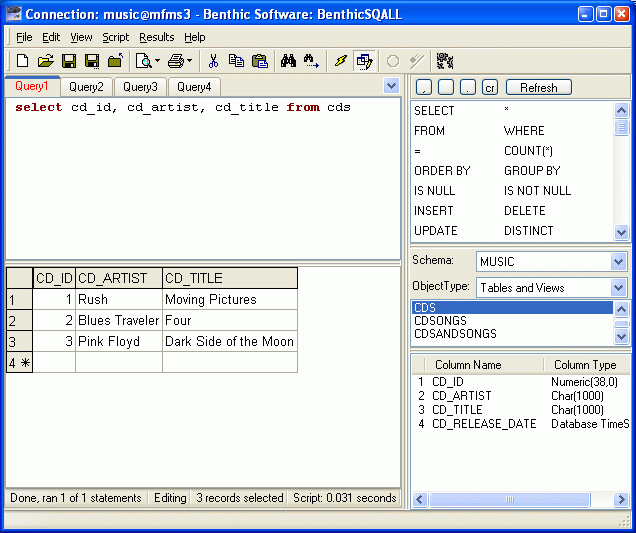Click the printer icon

pos(176,61)
